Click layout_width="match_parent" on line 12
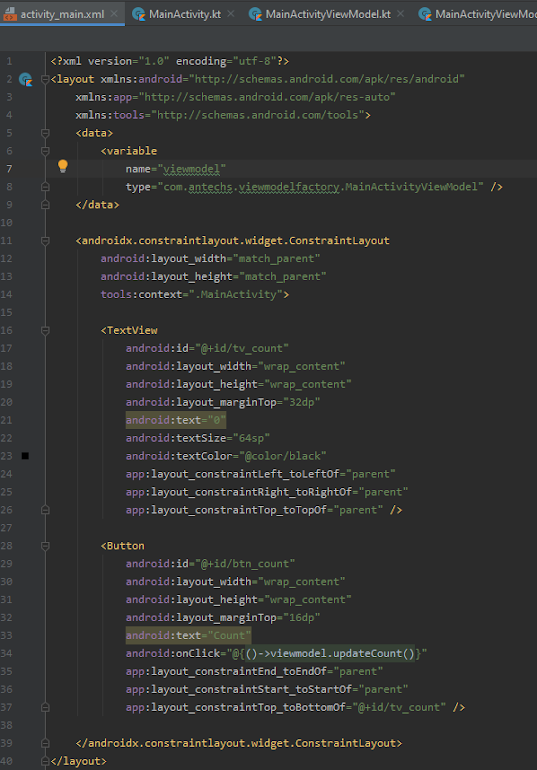This screenshot has height=770, width=537. tap(211, 259)
